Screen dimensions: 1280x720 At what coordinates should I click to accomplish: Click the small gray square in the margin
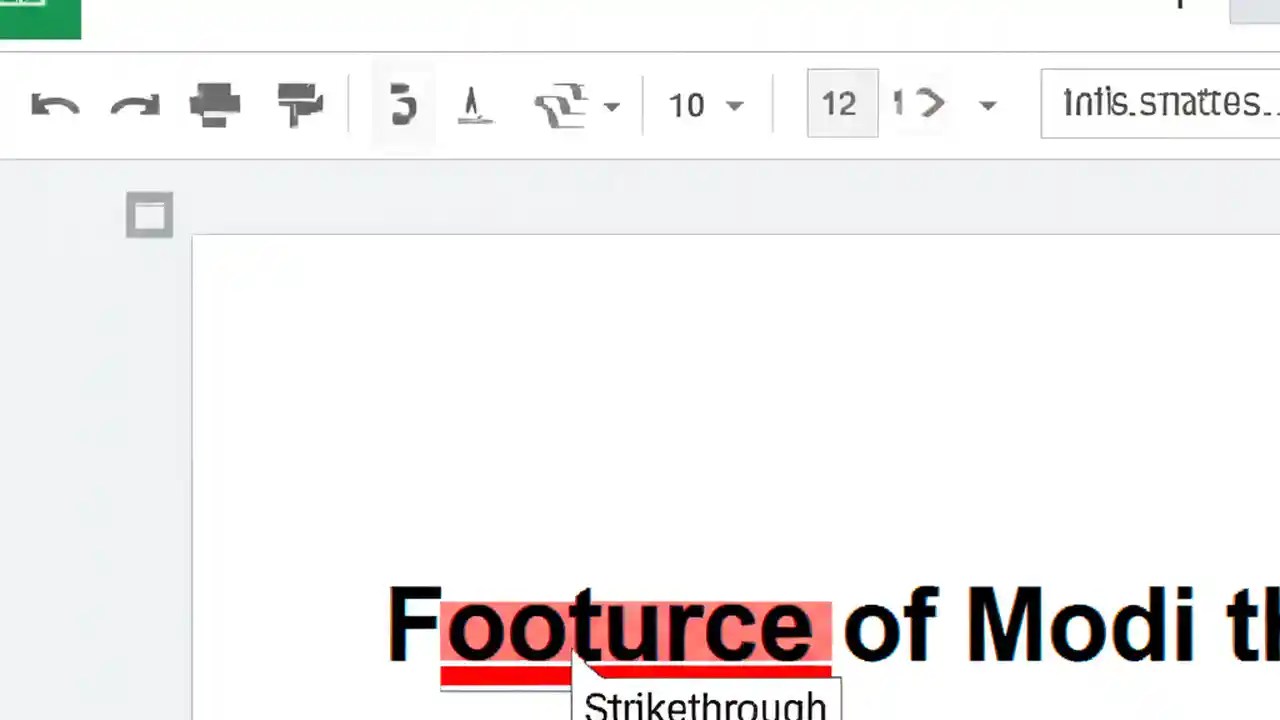click(x=149, y=214)
